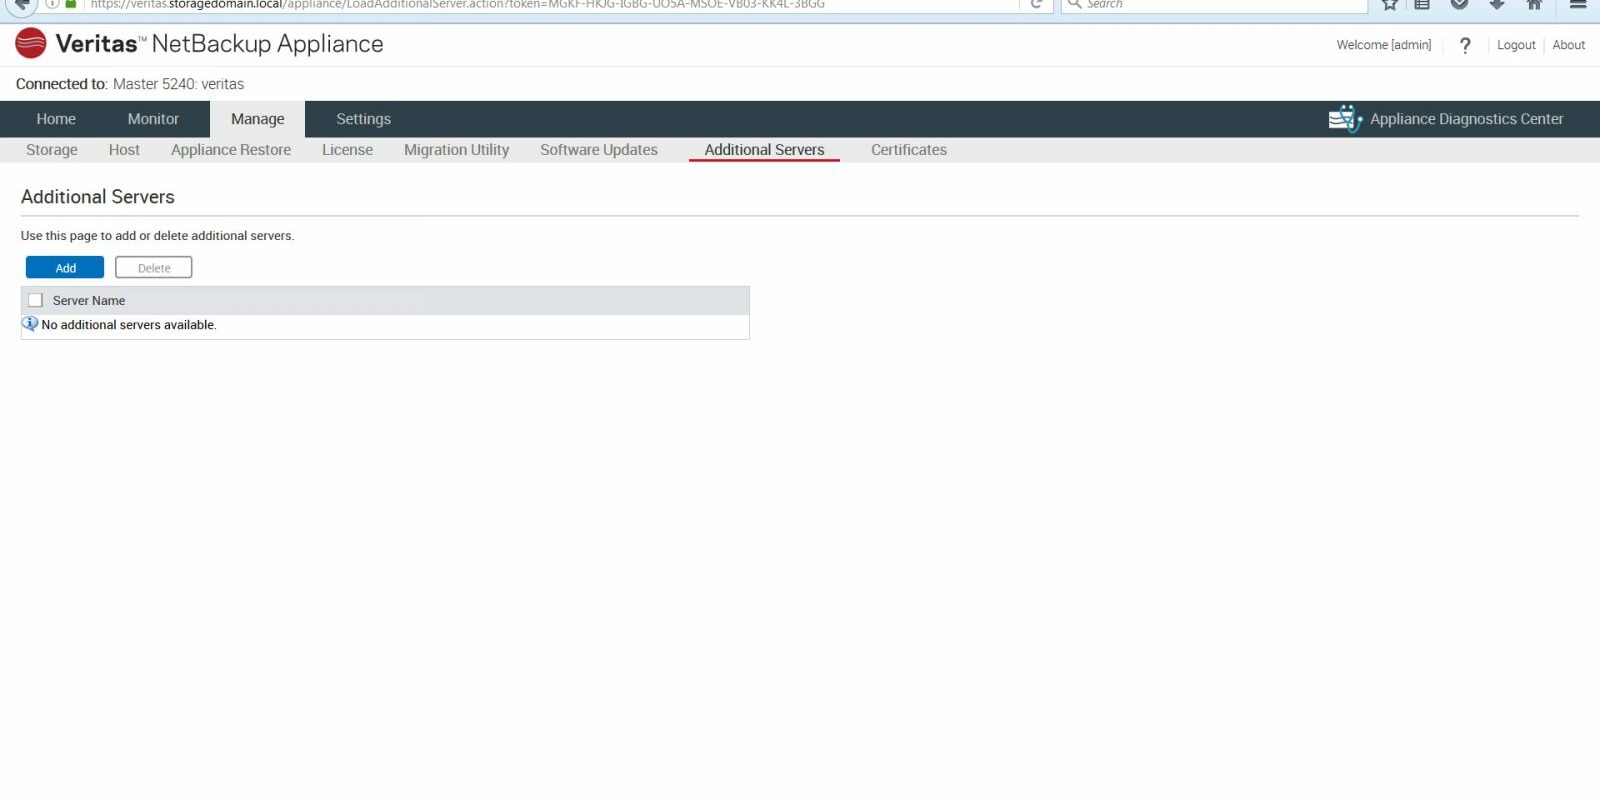Click the 'No additional servers available.' message
The width and height of the screenshot is (1600, 800).
[x=129, y=325]
